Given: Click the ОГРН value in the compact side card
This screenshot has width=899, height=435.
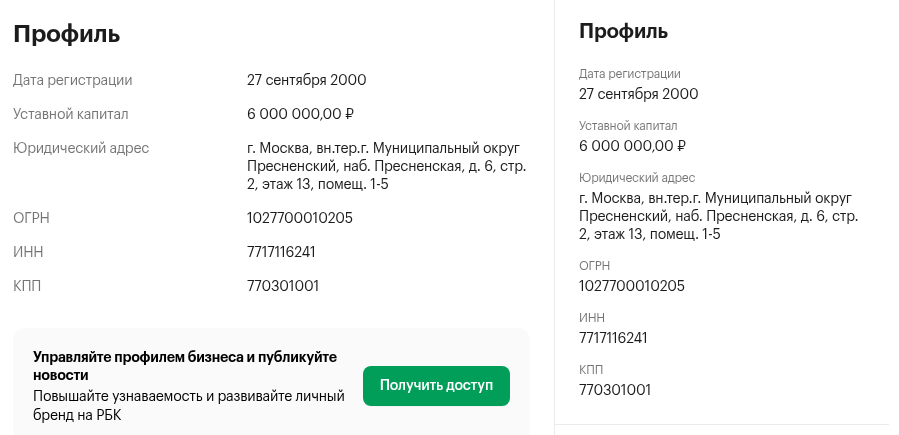Looking at the screenshot, I should 631,286.
